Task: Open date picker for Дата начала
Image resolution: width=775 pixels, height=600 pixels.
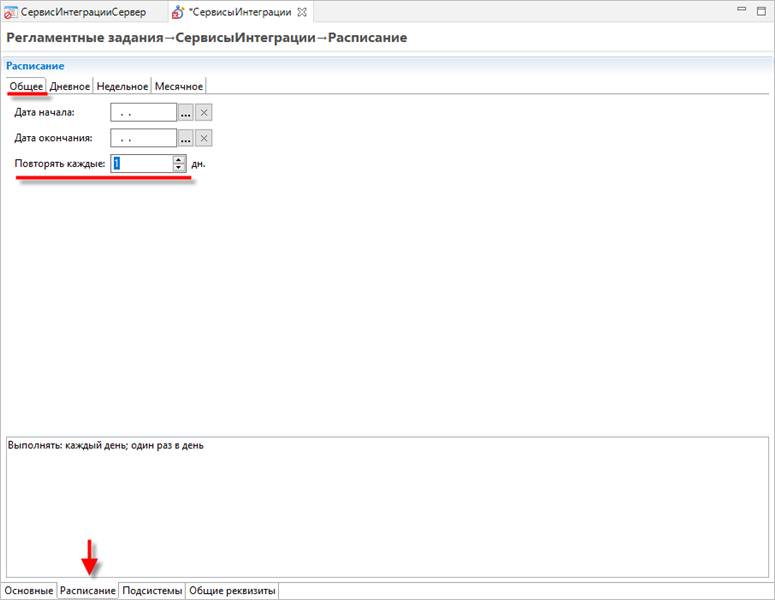Action: pos(185,112)
